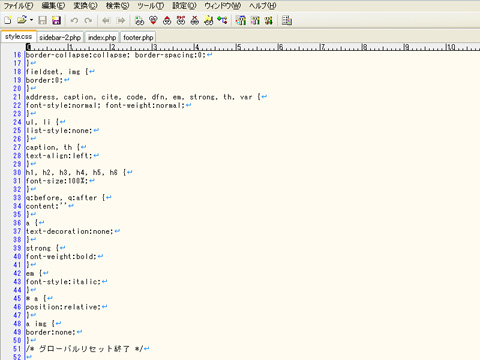Click line number 30 in gutter
The image size is (480, 360).
(x=17, y=172)
